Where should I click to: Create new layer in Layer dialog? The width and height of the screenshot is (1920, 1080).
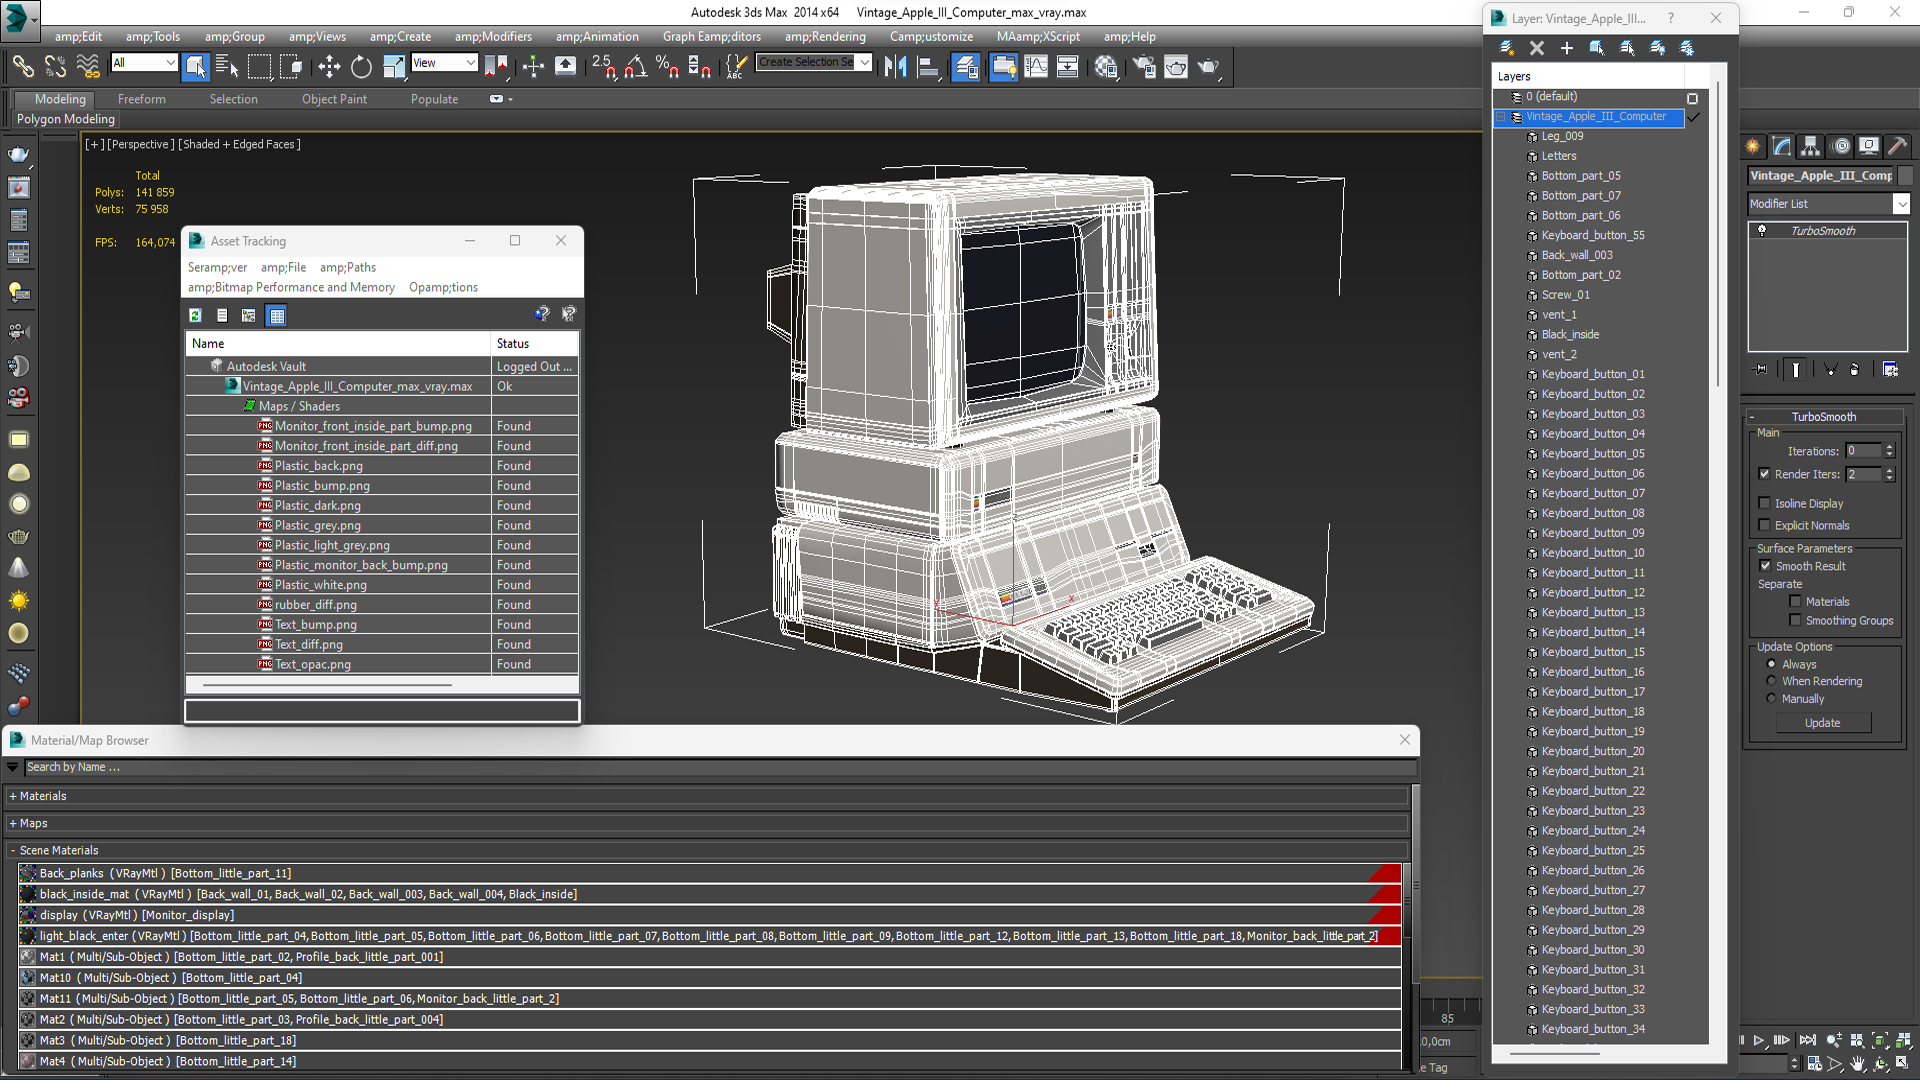click(x=1507, y=48)
